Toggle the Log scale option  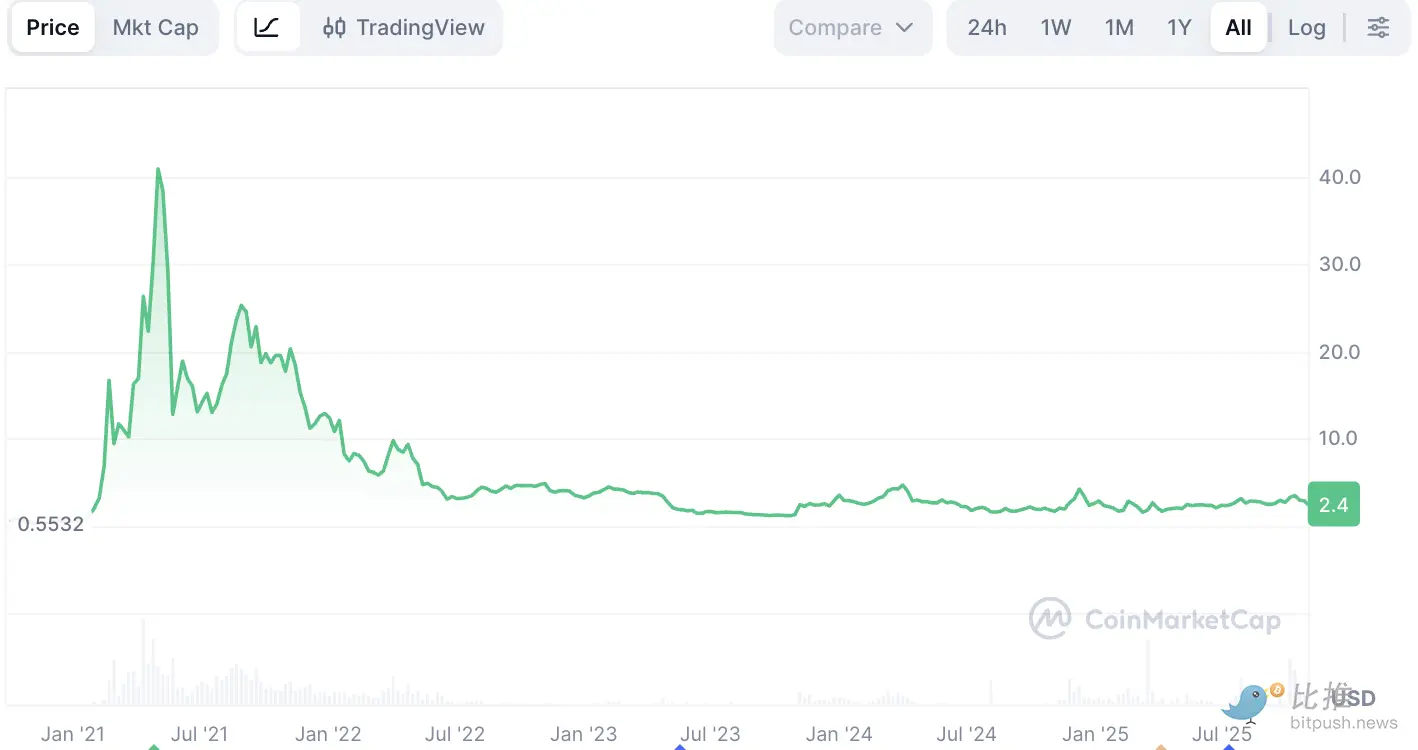click(x=1306, y=27)
